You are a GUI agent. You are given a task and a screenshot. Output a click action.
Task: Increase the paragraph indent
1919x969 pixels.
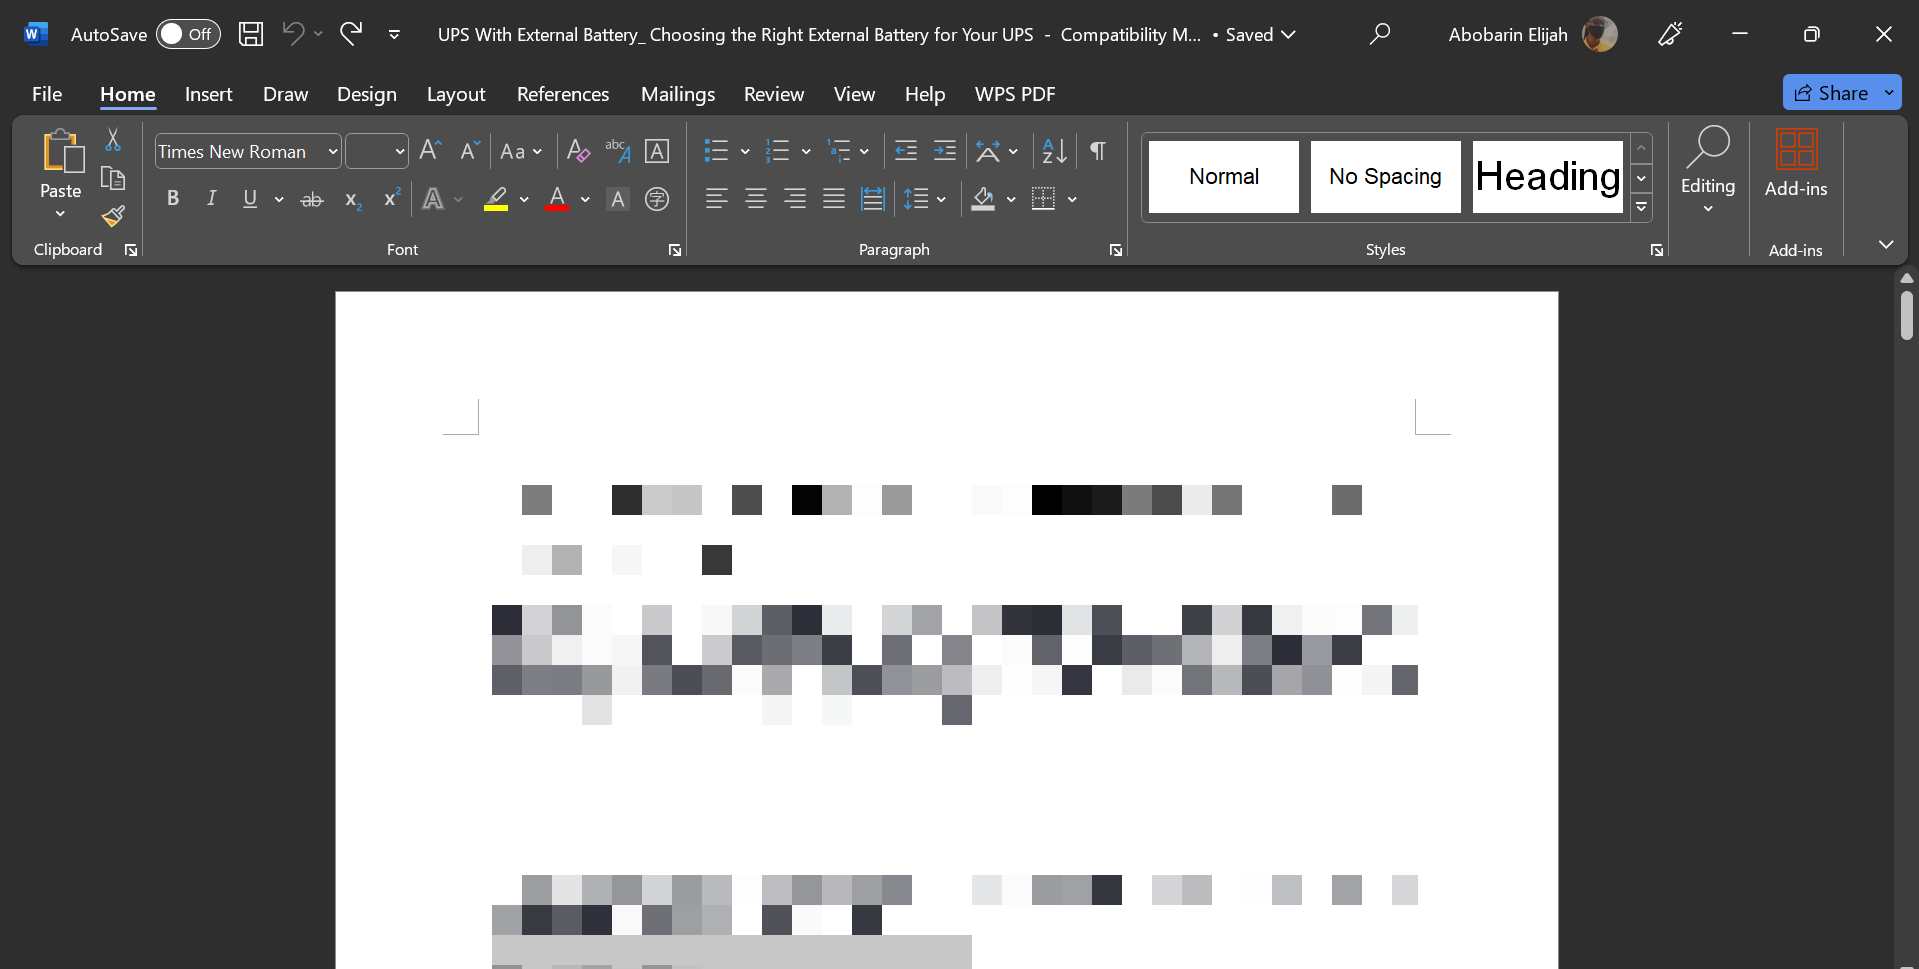coord(944,151)
